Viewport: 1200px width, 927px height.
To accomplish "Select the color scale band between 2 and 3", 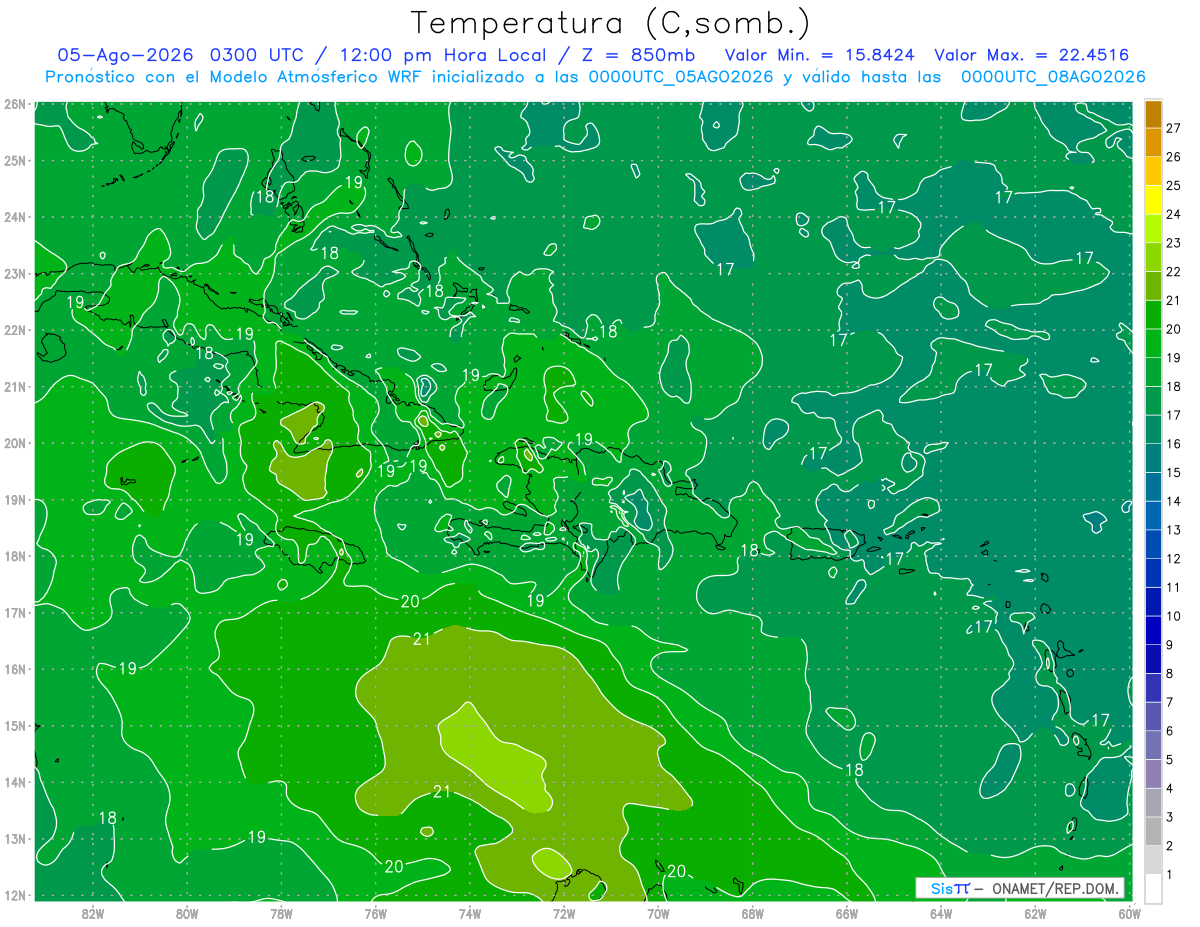I will (1153, 831).
